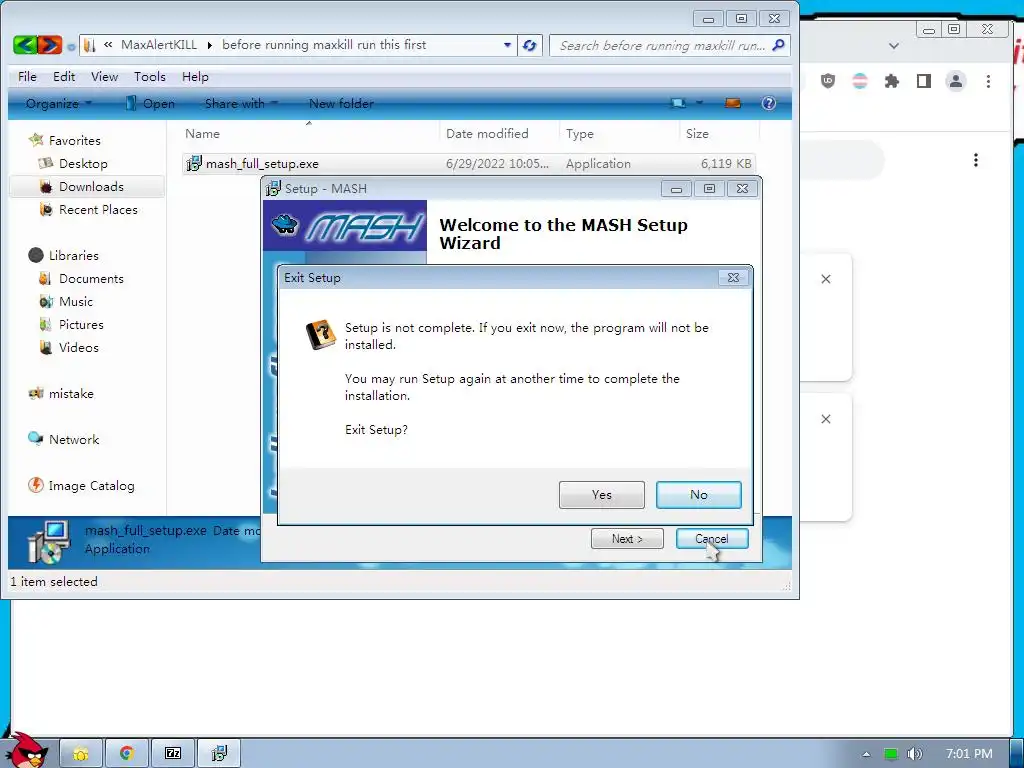This screenshot has width=1024, height=768.
Task: Click Yes in Exit Setup dialog
Action: click(x=601, y=494)
